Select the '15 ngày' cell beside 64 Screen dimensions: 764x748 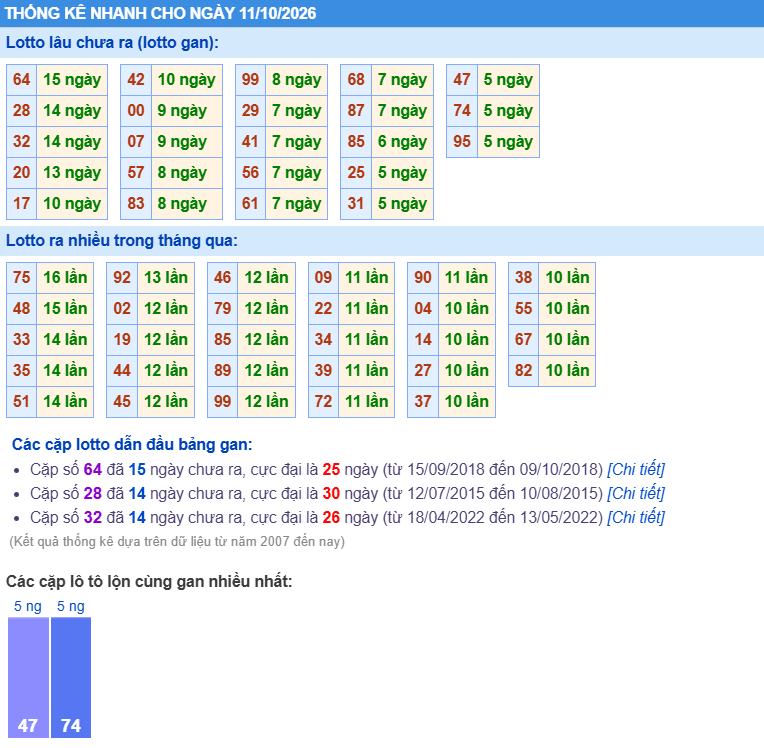point(72,79)
